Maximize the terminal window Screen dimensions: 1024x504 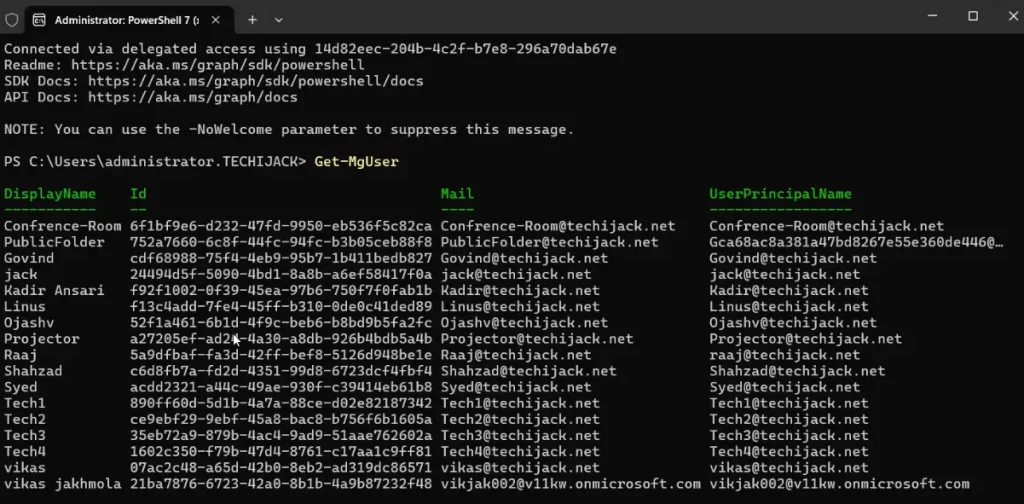(x=972, y=16)
